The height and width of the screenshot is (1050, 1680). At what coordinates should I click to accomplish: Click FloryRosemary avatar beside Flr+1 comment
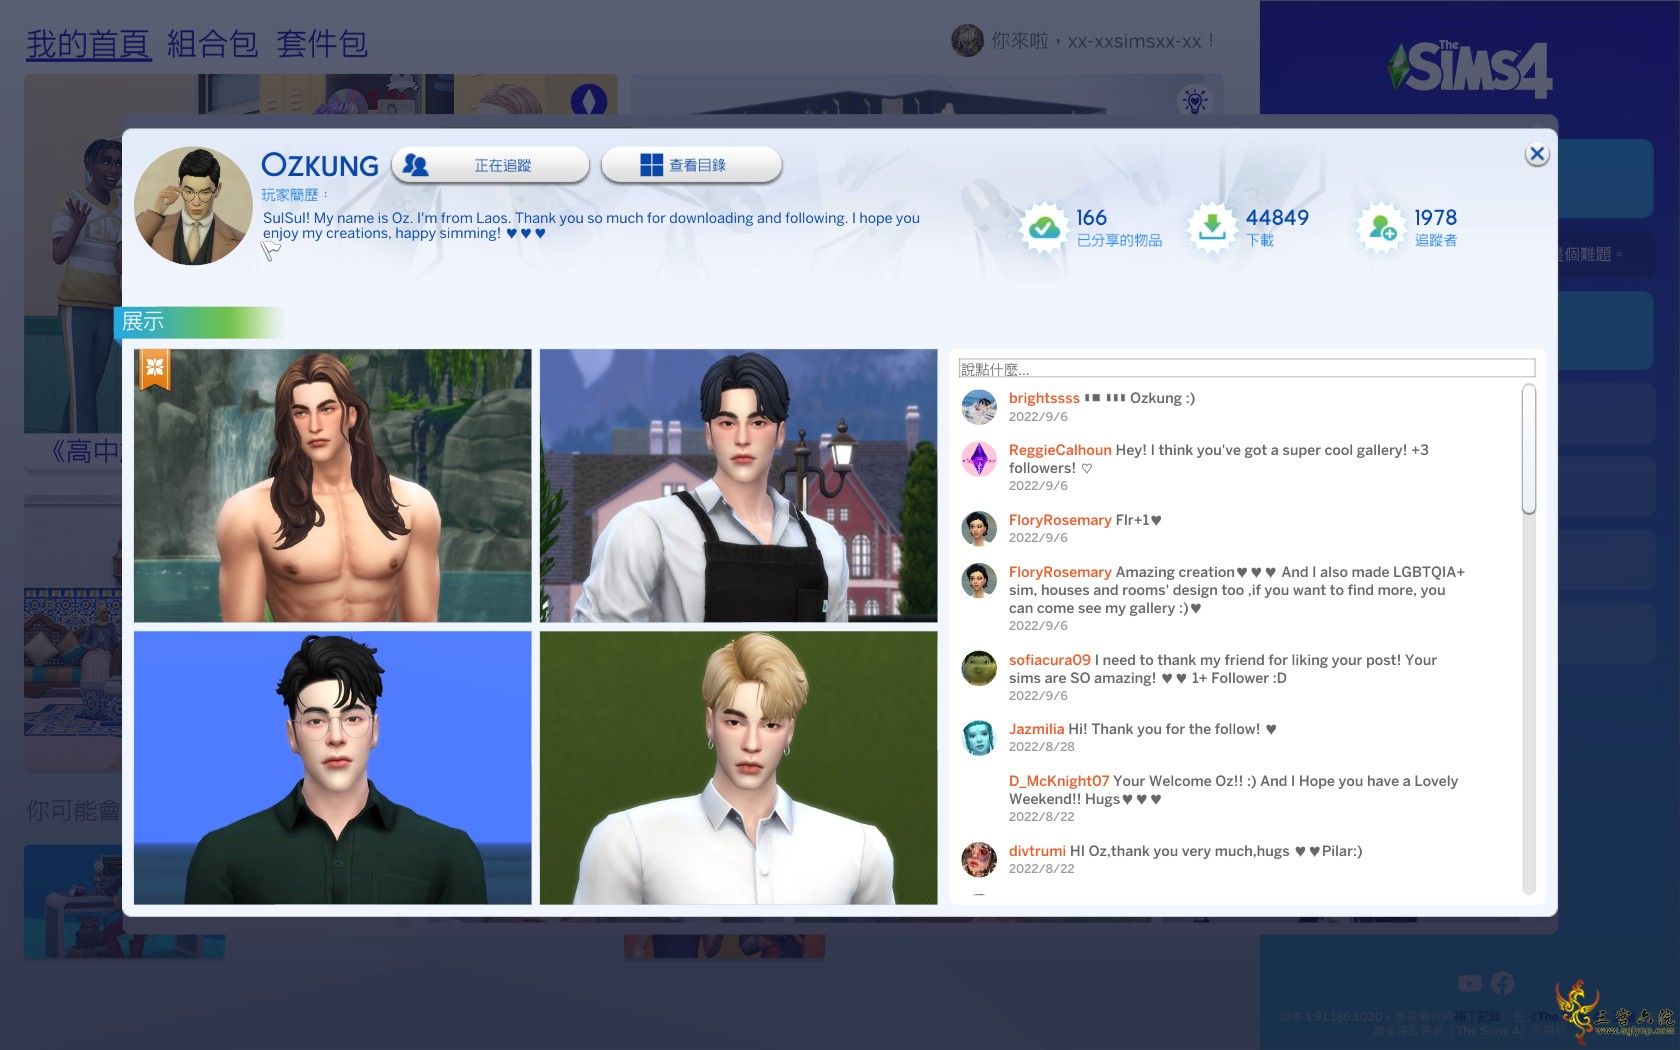tap(979, 528)
